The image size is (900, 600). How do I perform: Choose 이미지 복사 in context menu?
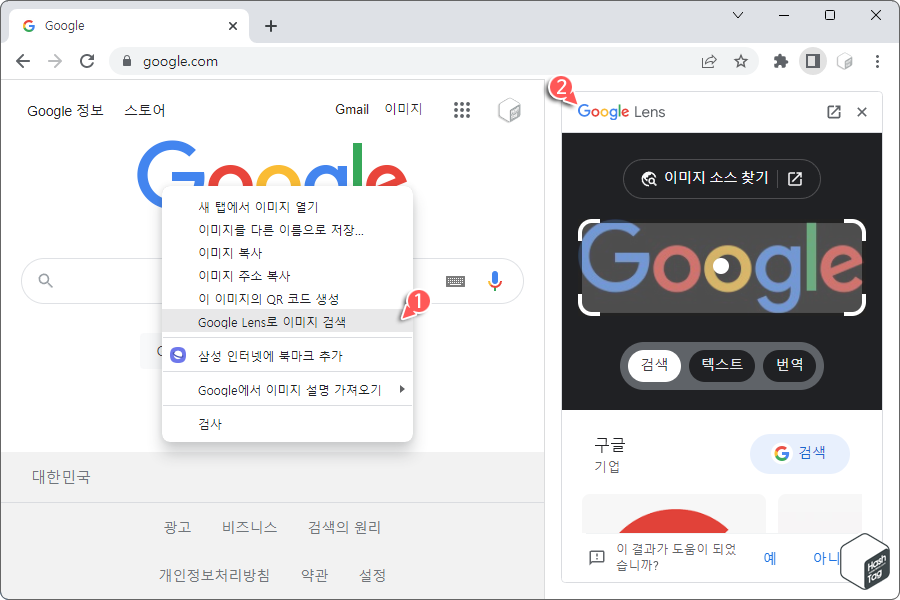[287, 253]
